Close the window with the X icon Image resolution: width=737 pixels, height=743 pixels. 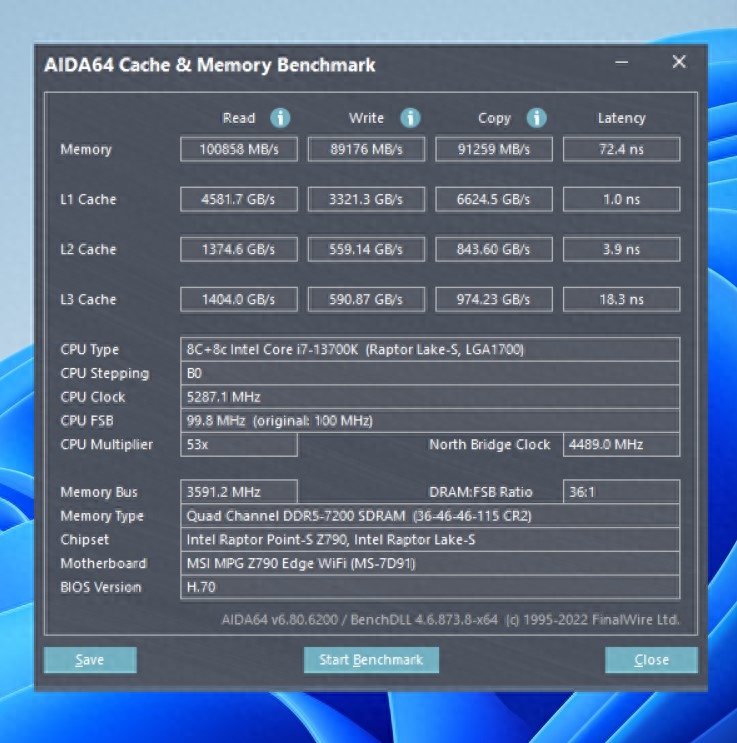point(679,62)
